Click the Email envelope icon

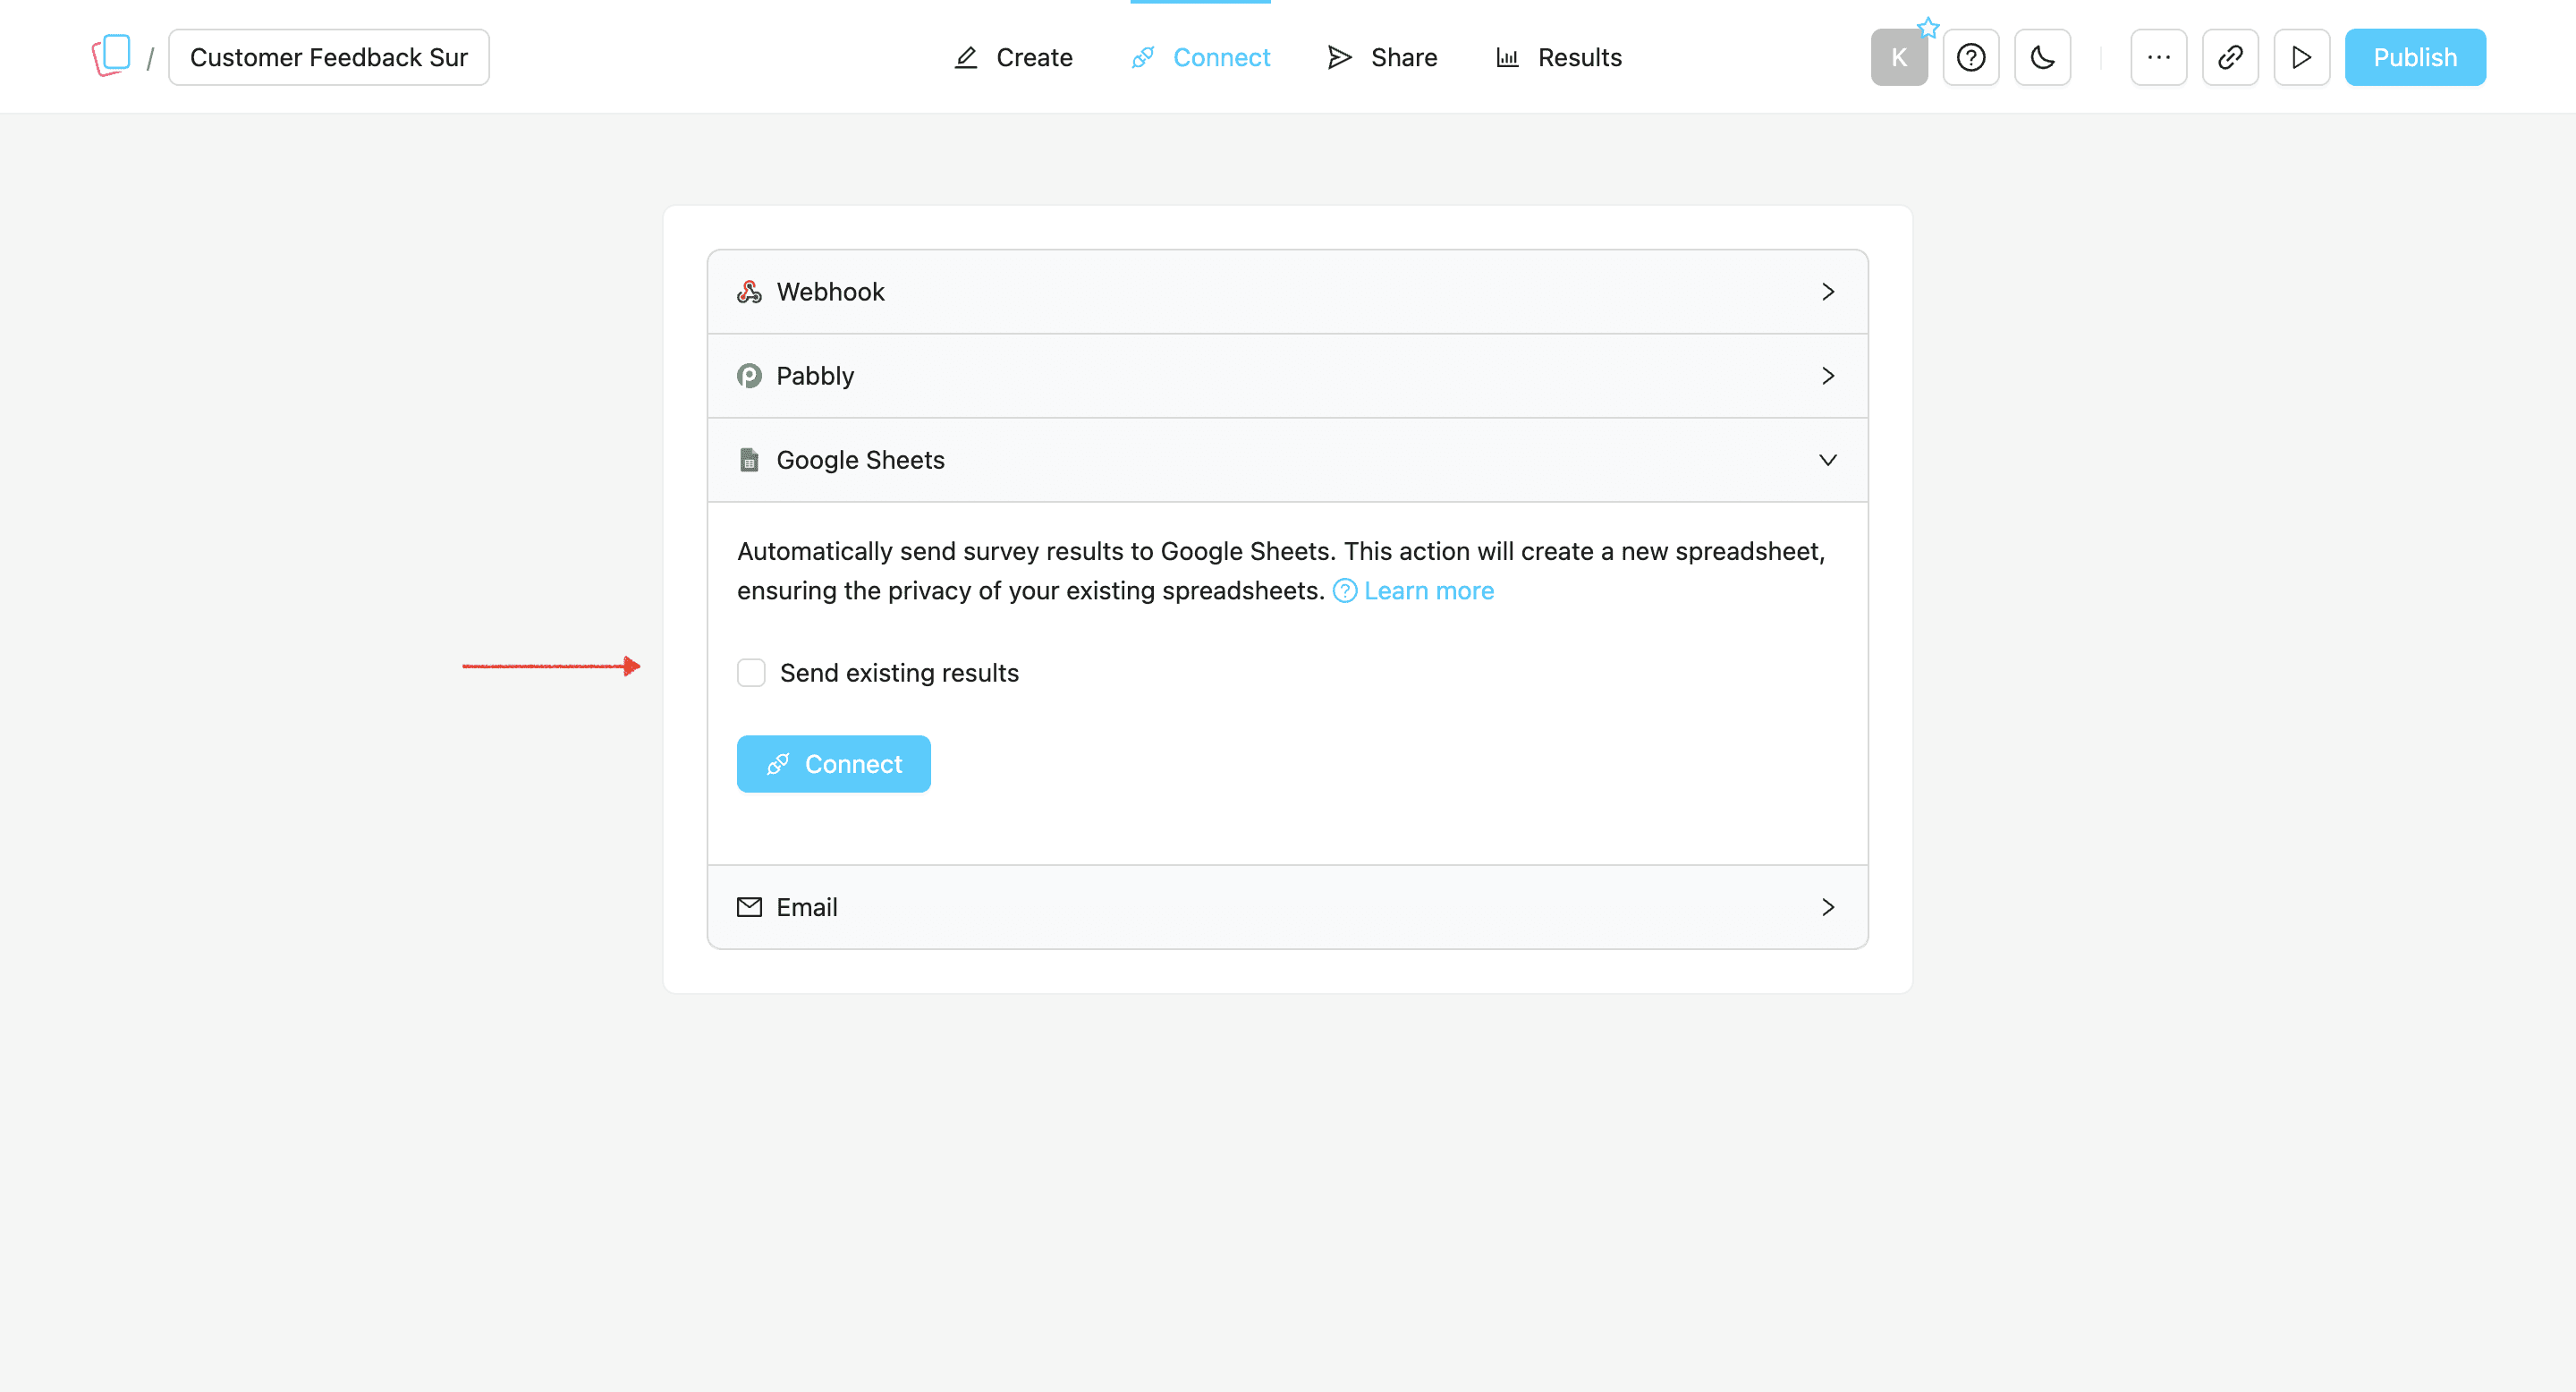tap(749, 907)
